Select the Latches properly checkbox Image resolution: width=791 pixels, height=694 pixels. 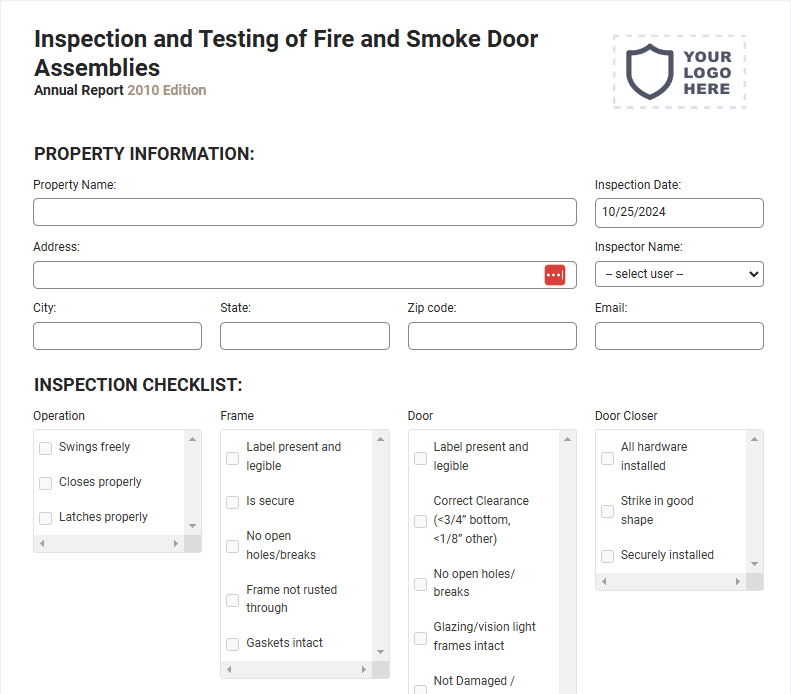(45, 518)
